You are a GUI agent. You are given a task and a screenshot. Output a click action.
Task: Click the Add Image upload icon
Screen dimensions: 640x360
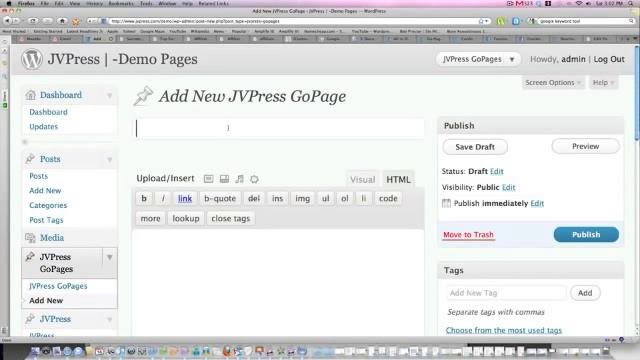click(x=209, y=179)
